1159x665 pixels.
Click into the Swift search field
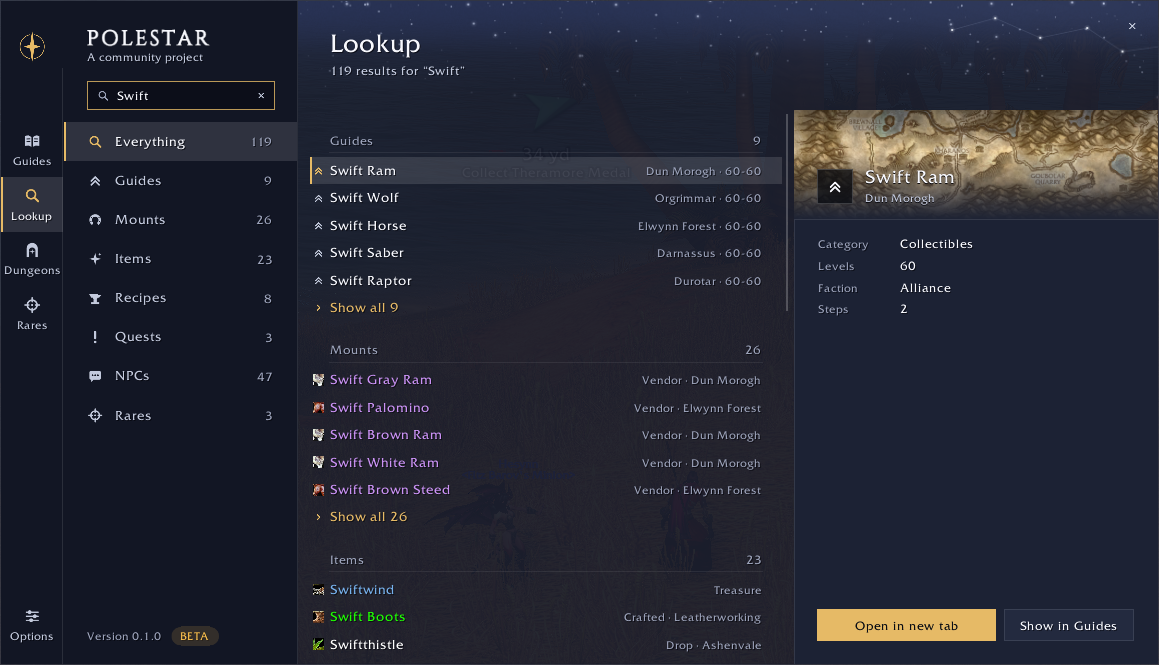pyautogui.click(x=181, y=96)
